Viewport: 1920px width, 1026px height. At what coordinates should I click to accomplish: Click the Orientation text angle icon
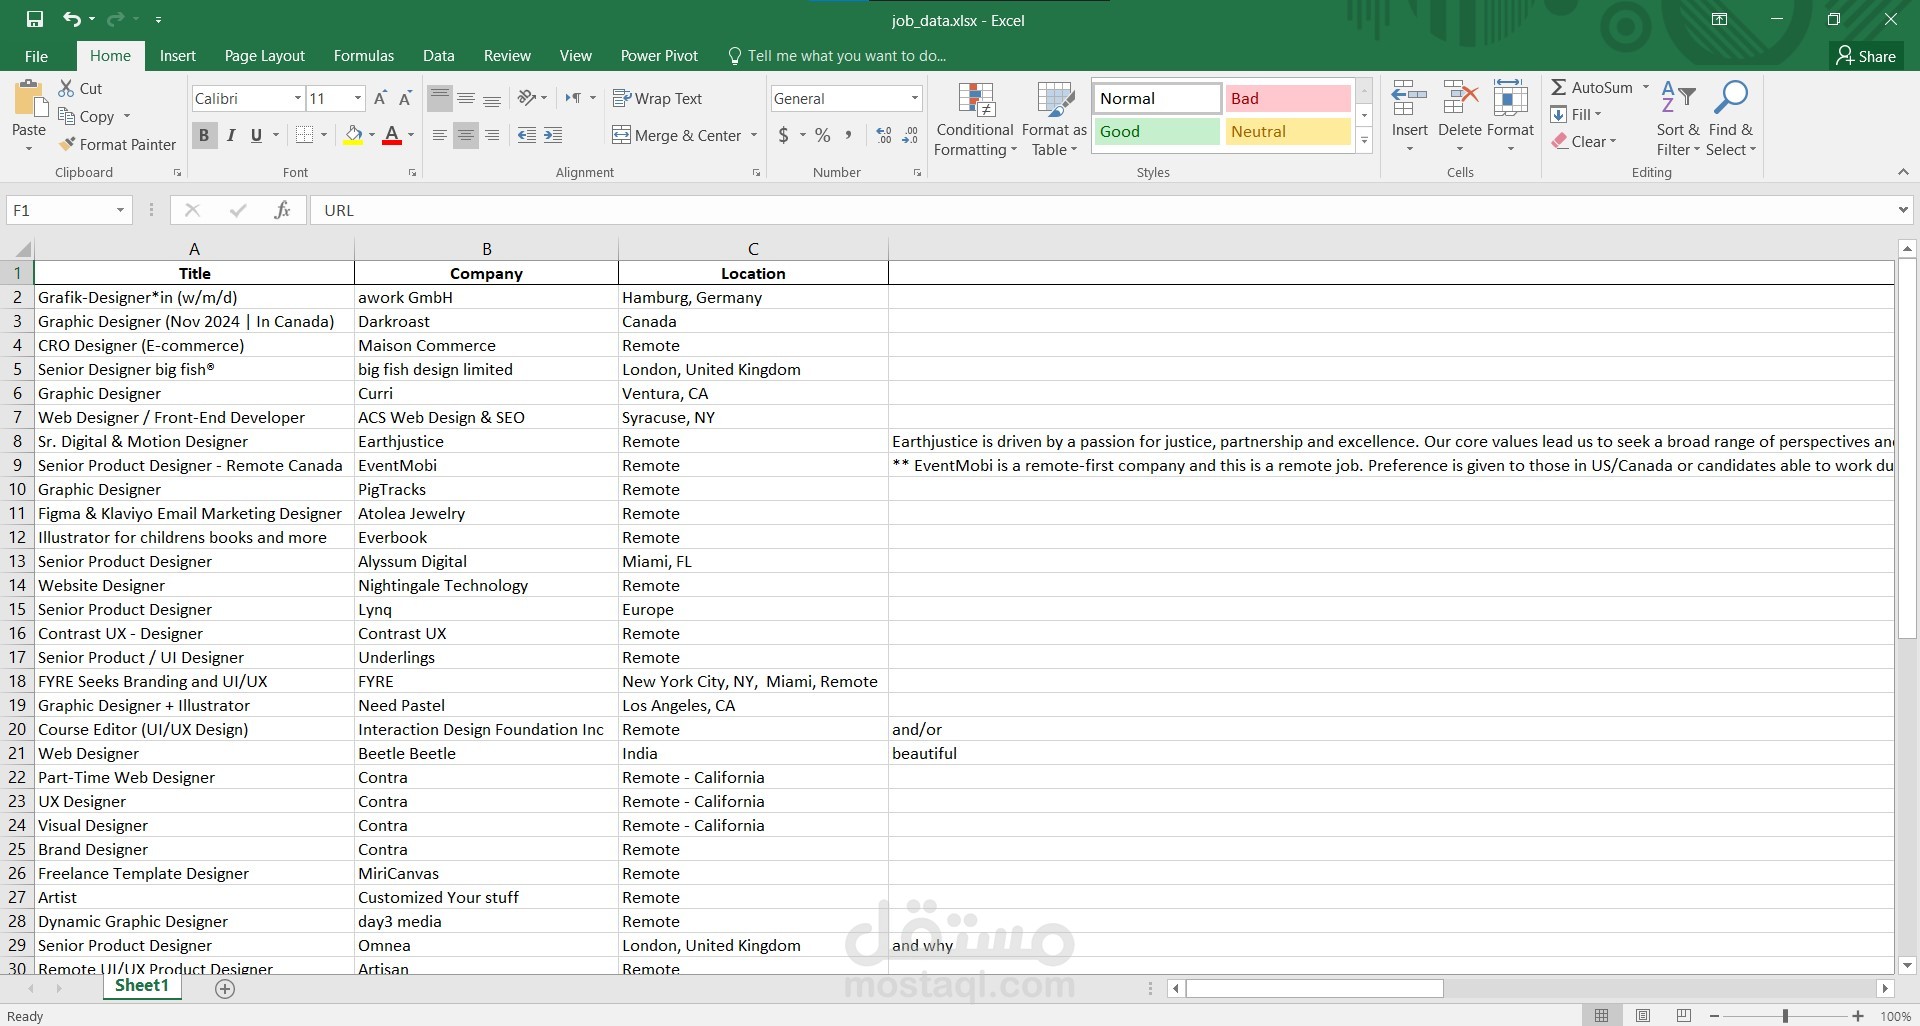click(x=527, y=98)
